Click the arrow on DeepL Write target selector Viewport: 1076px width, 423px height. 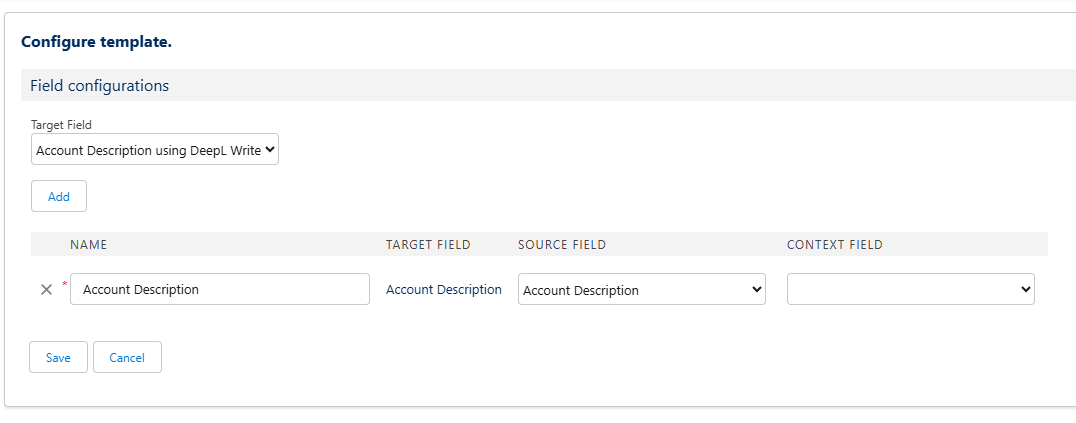coord(269,150)
